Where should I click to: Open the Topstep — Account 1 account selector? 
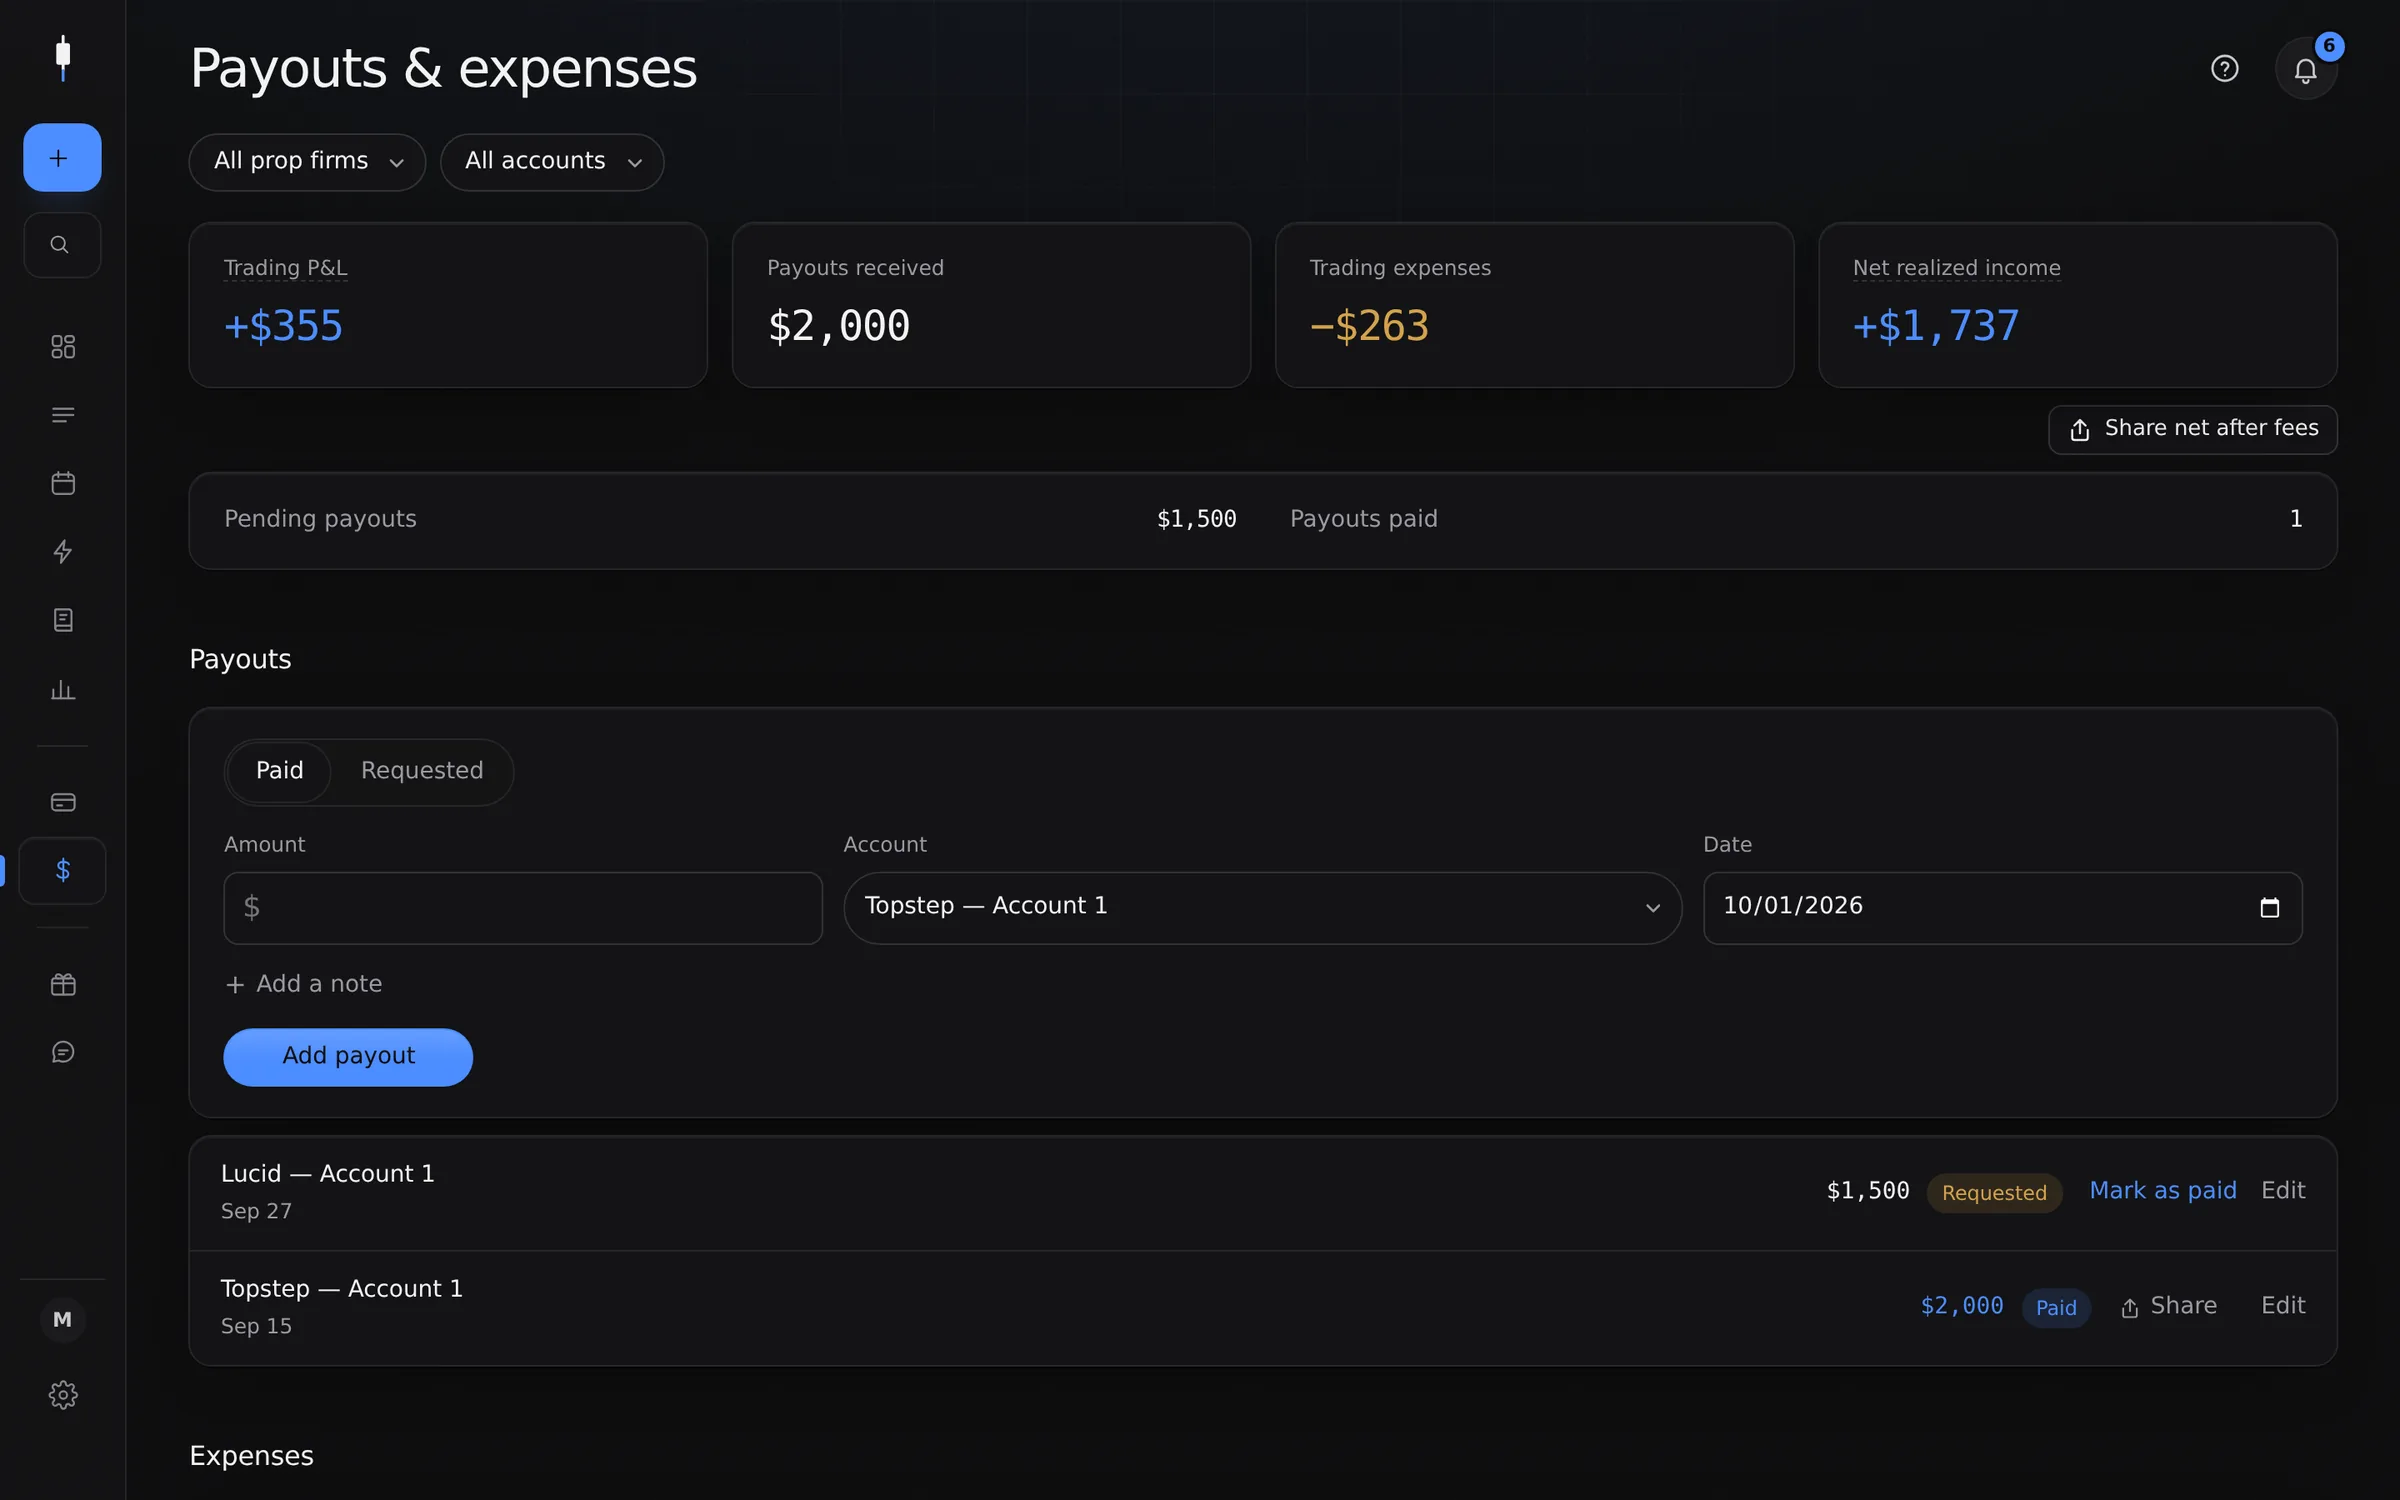pyautogui.click(x=1262, y=907)
